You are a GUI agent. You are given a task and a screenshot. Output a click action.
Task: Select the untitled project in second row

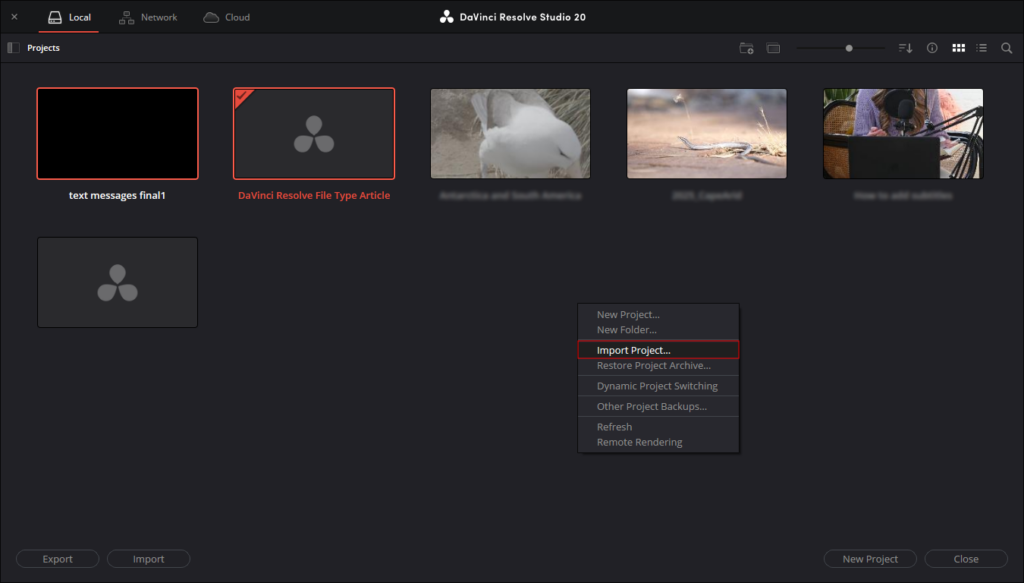point(118,282)
